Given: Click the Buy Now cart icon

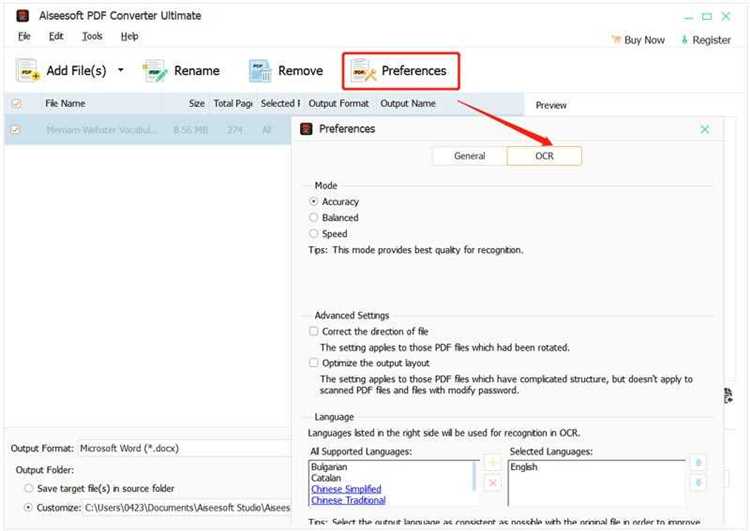Looking at the screenshot, I should tap(615, 40).
